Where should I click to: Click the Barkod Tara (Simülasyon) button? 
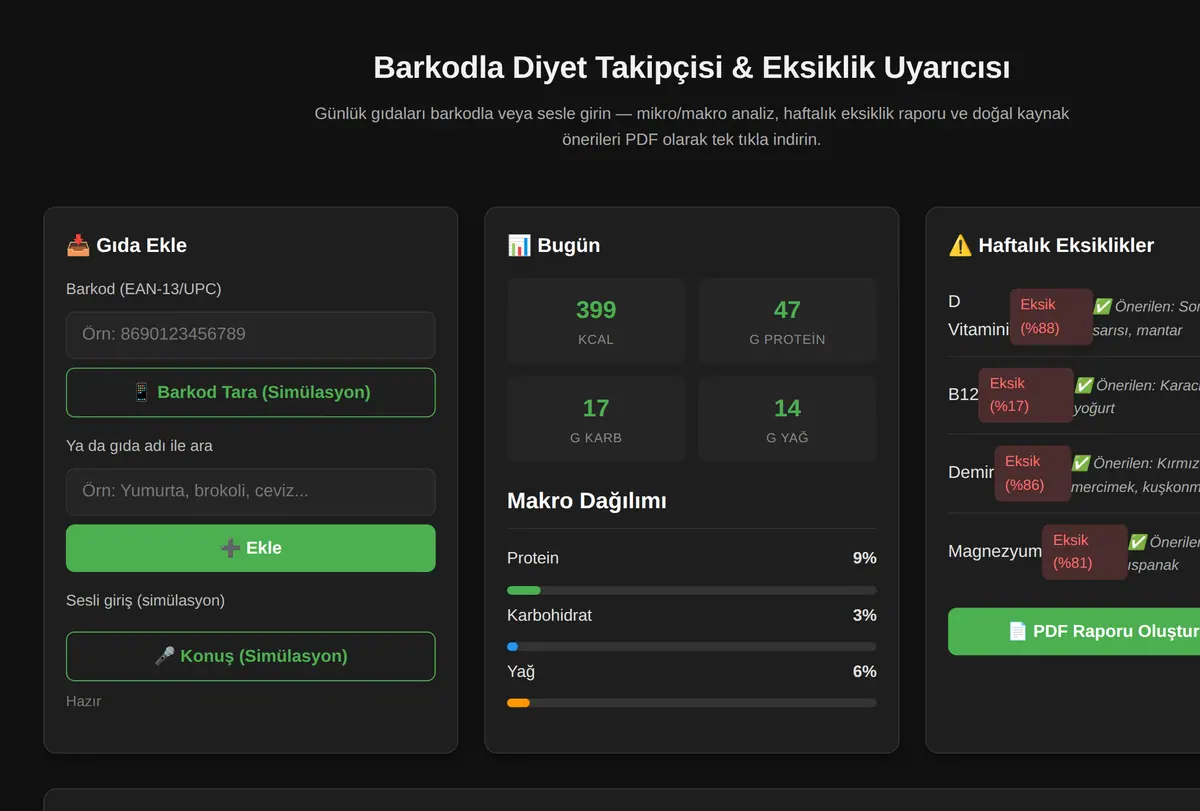click(250, 392)
